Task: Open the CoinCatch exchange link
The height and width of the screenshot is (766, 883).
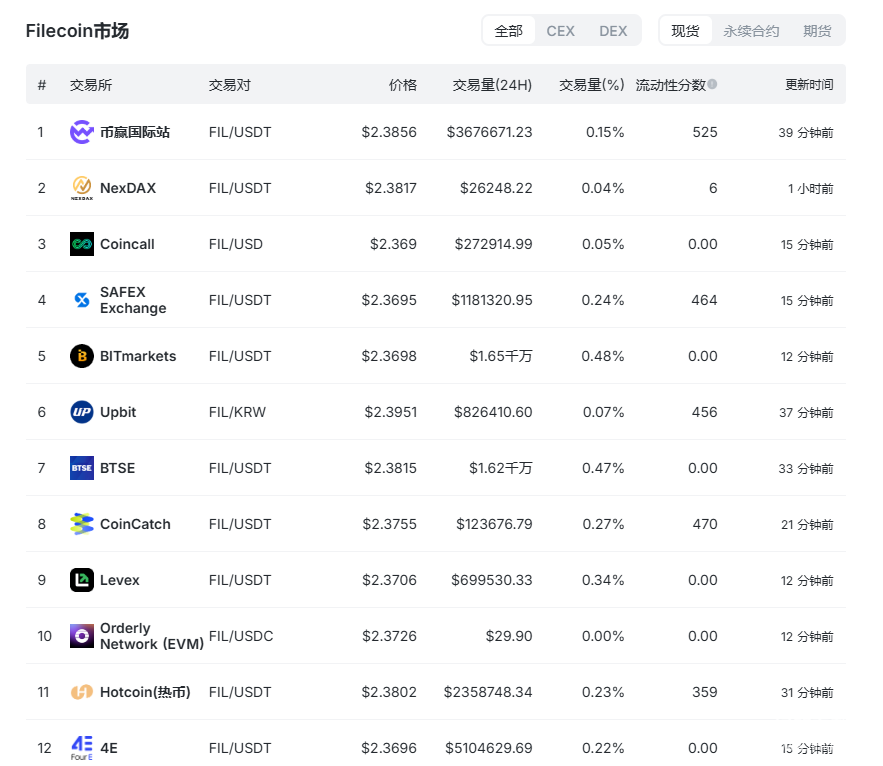Action: [x=135, y=524]
